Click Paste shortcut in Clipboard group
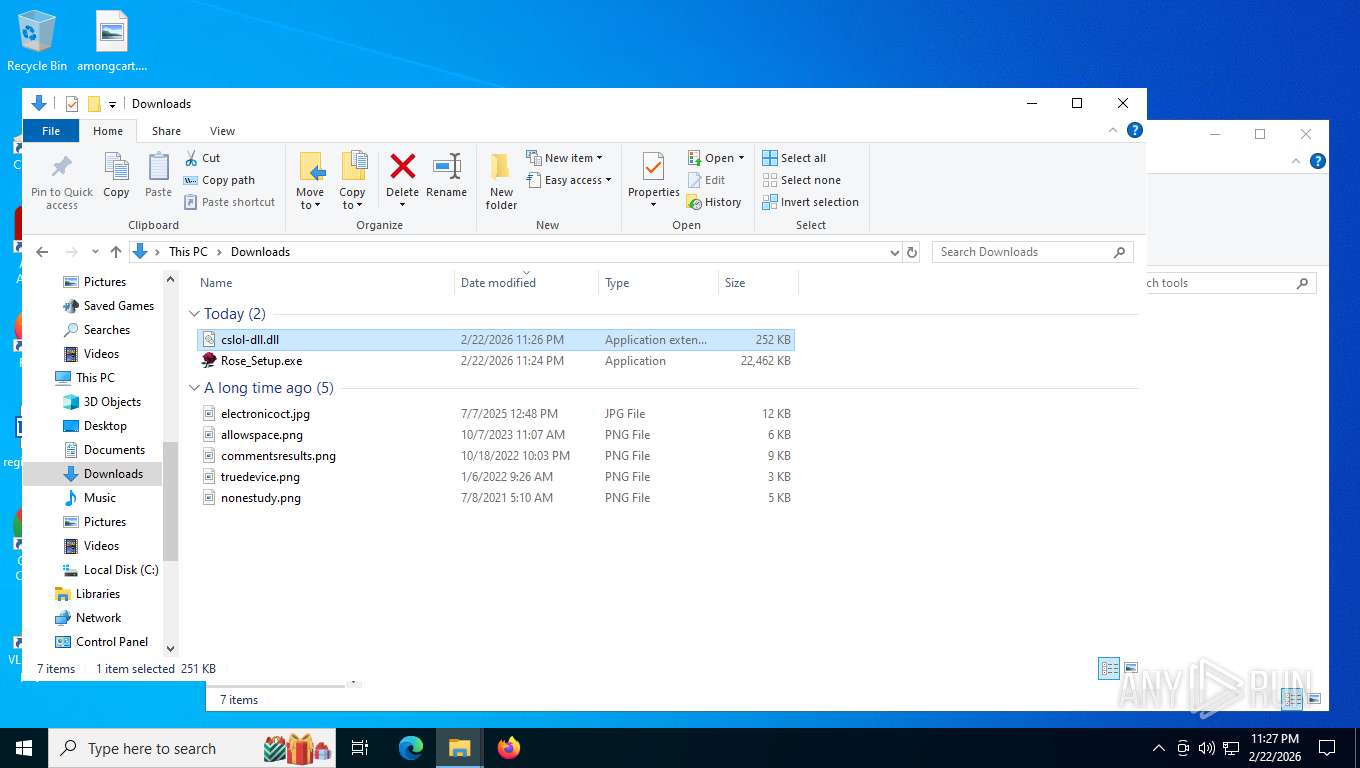The width and height of the screenshot is (1360, 768). click(x=229, y=202)
